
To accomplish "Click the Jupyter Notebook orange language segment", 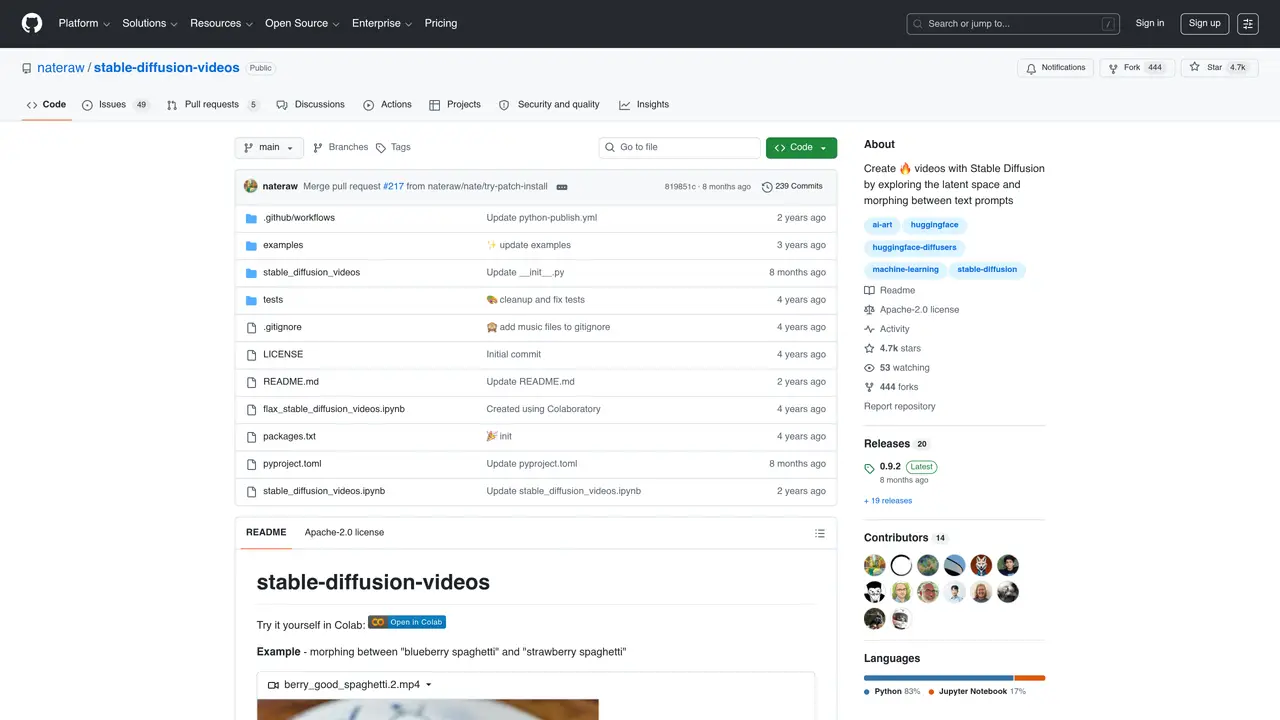I will 1030,678.
